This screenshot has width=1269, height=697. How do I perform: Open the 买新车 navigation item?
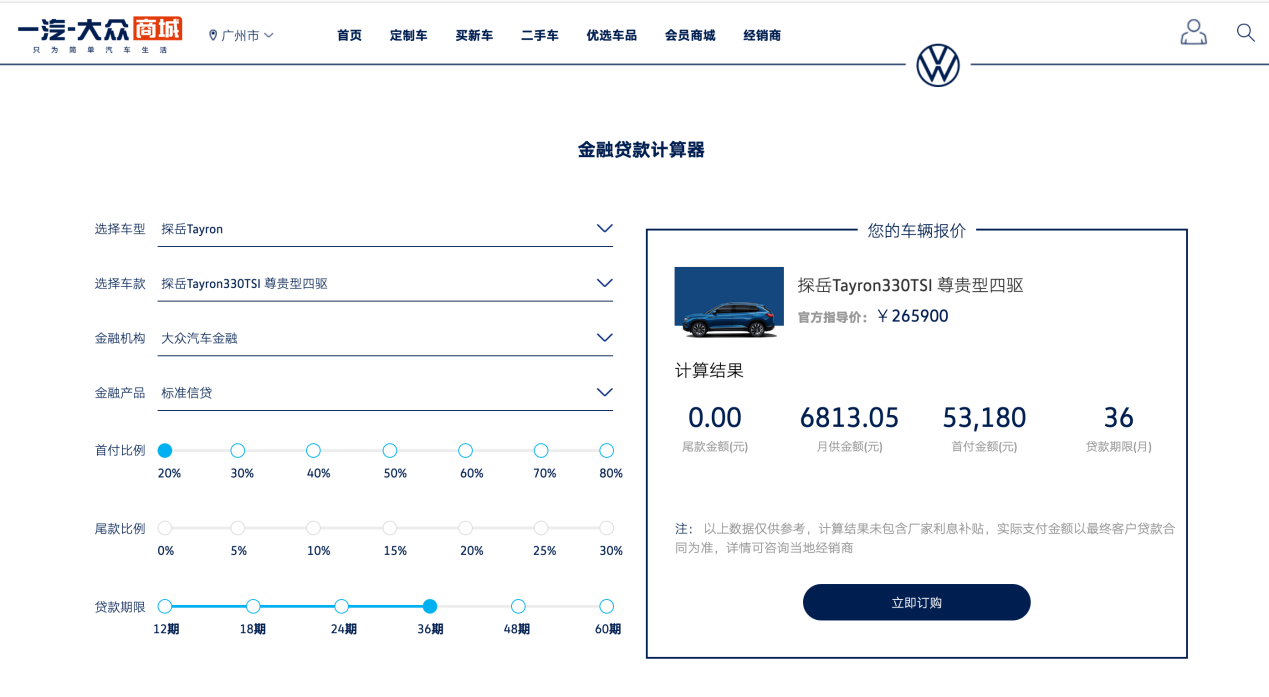474,35
